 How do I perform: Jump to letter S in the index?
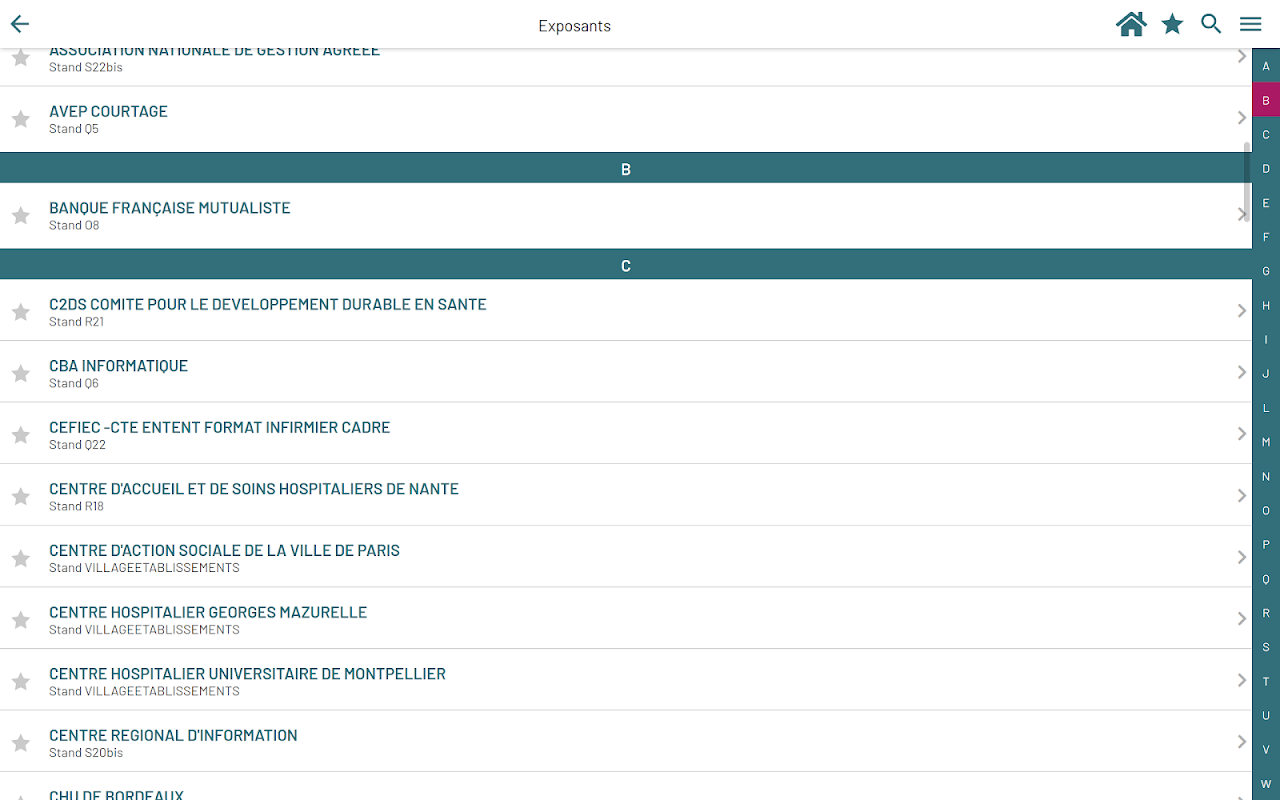click(x=1266, y=647)
